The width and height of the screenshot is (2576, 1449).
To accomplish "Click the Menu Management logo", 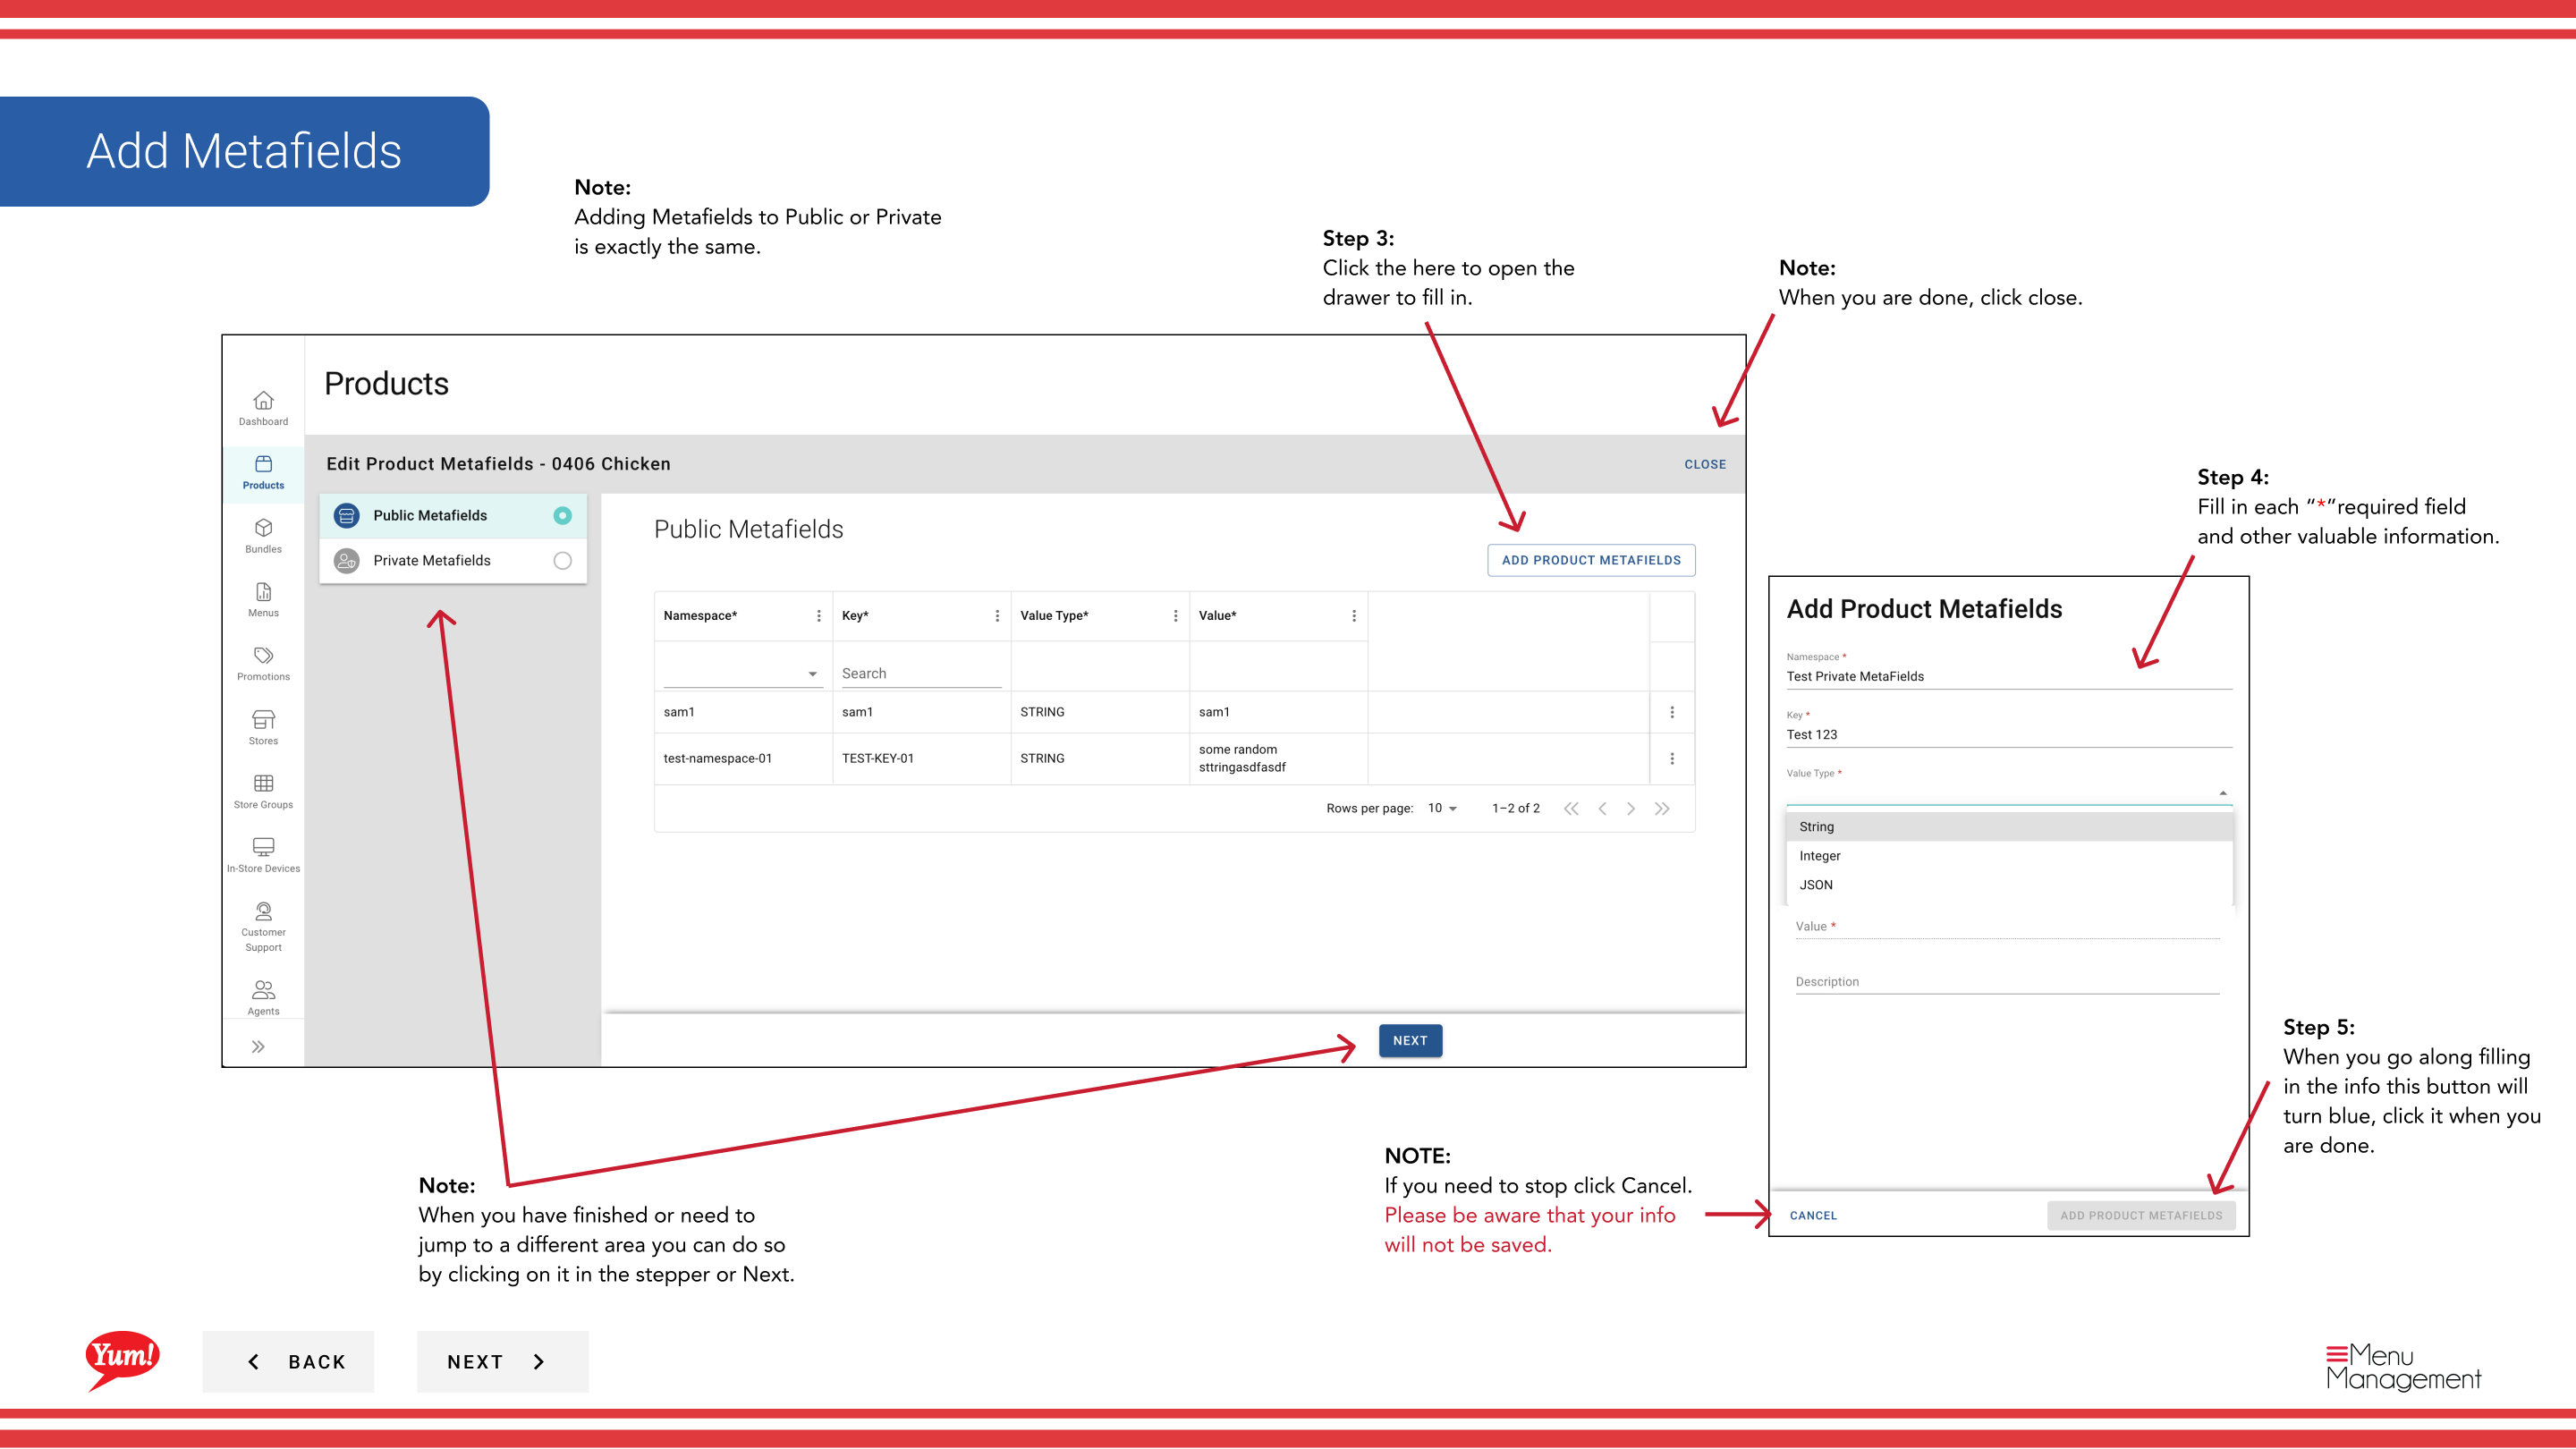I will 2403,1367.
